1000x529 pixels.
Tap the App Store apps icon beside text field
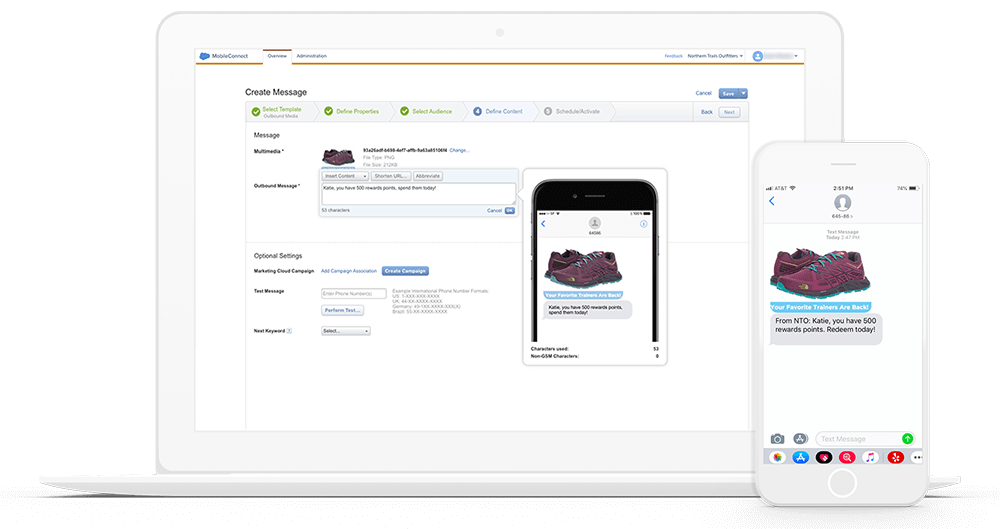tap(800, 438)
